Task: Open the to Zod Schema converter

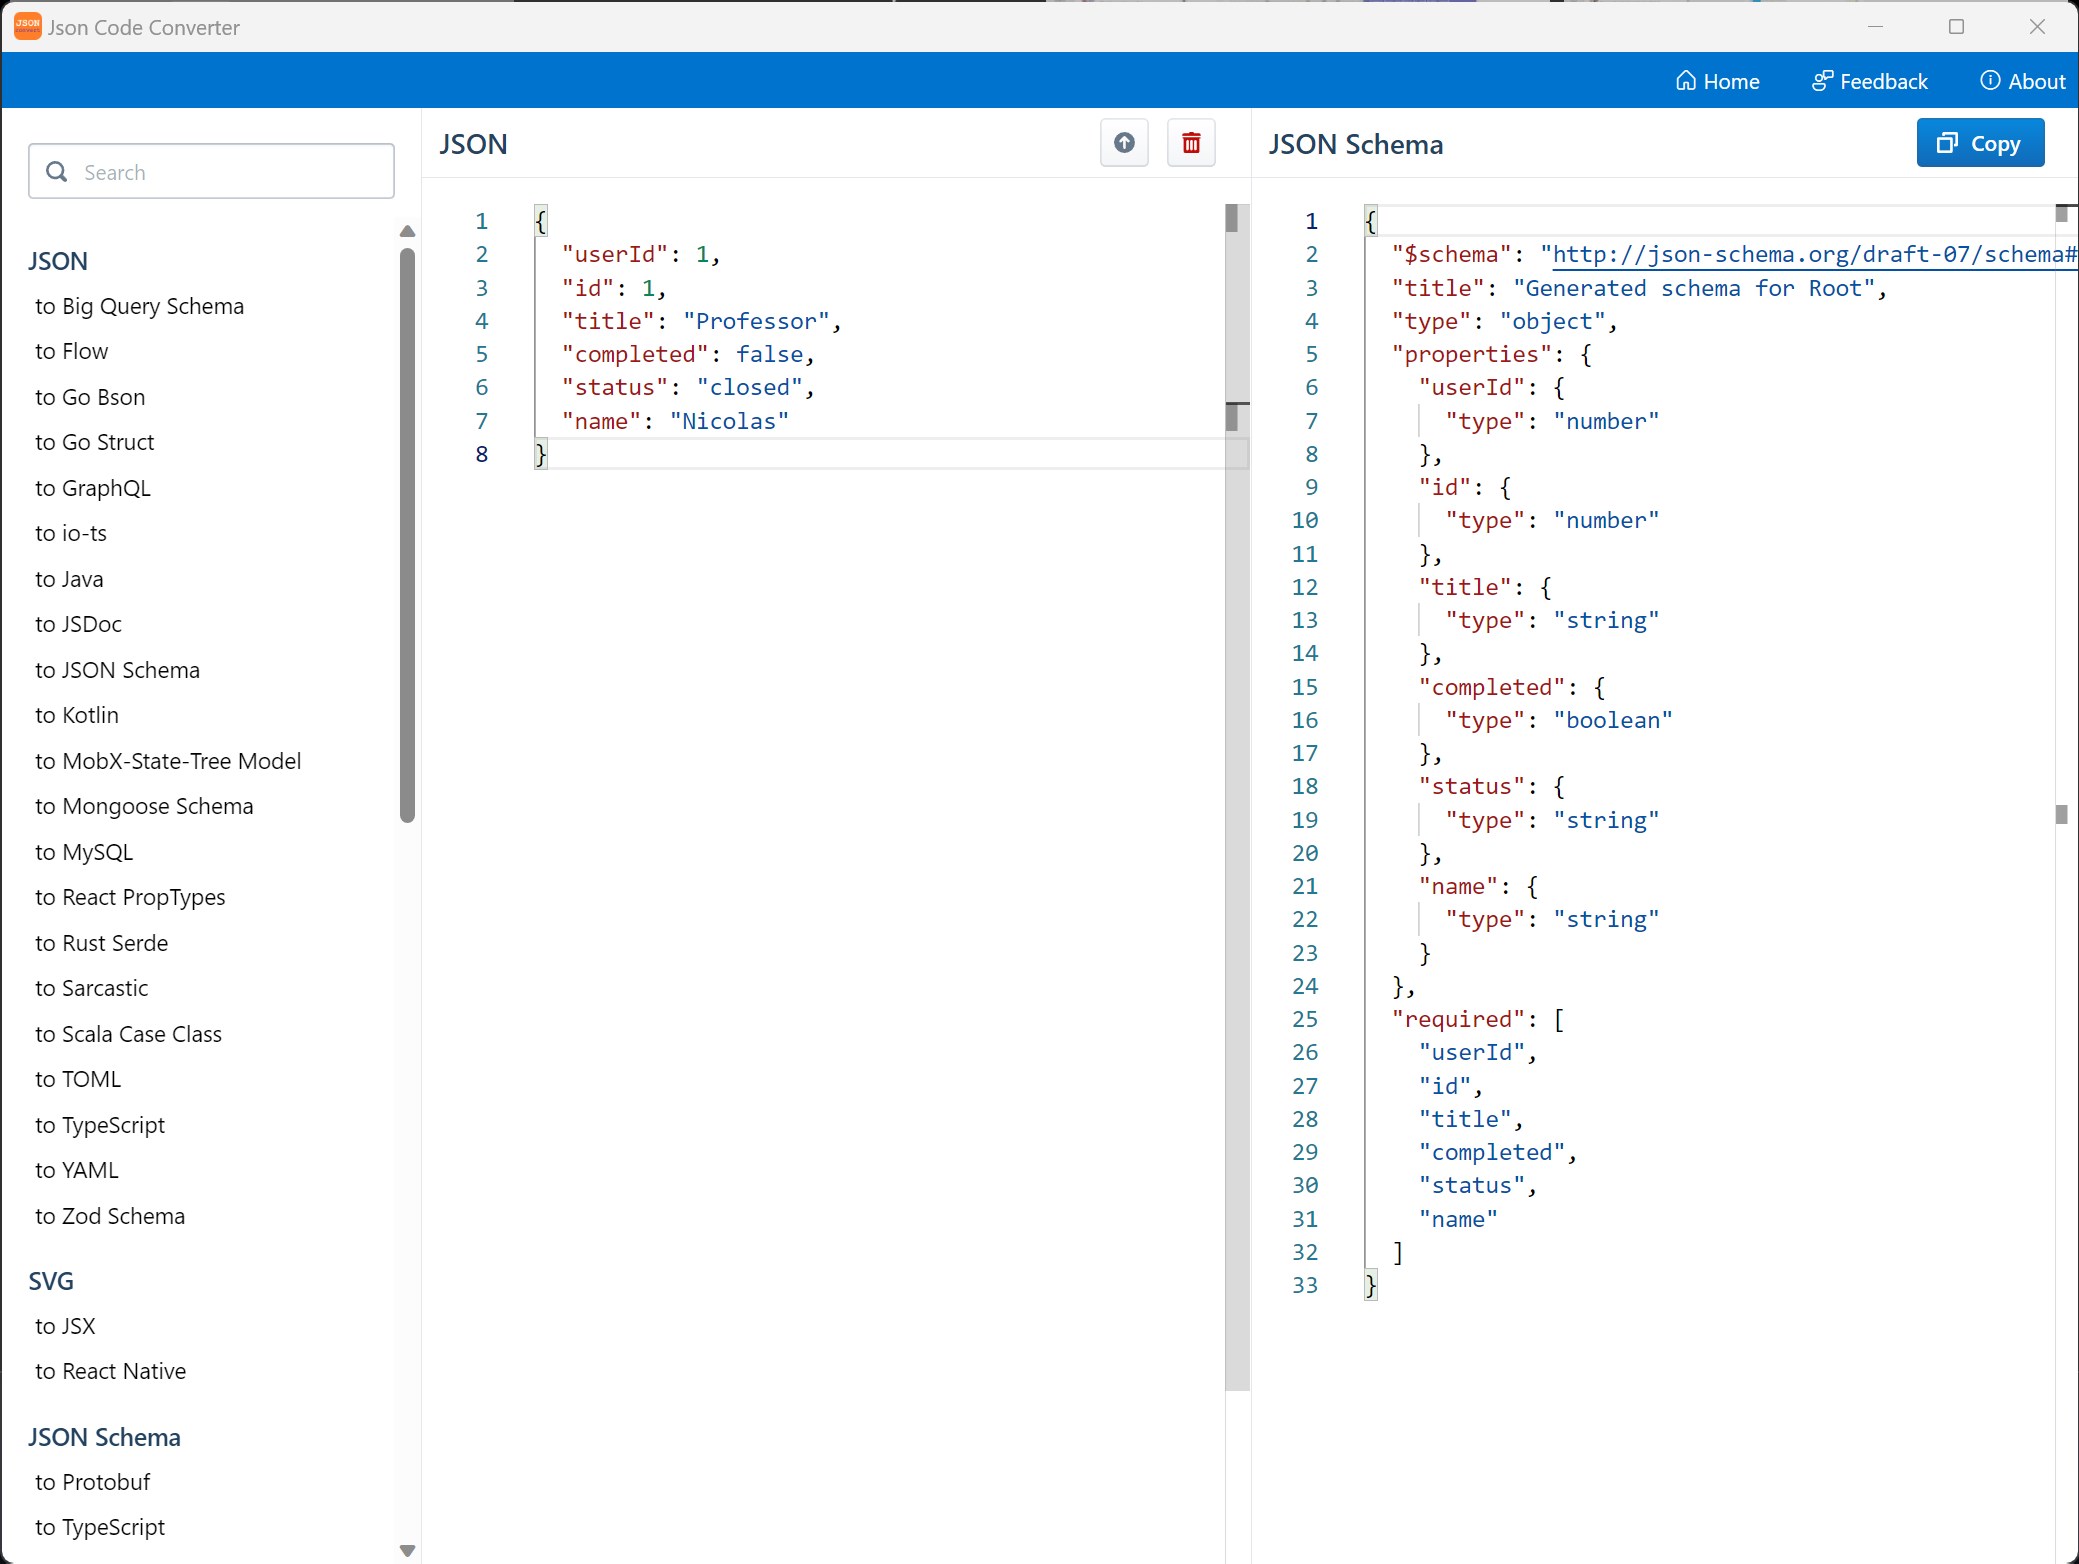Action: click(110, 1216)
